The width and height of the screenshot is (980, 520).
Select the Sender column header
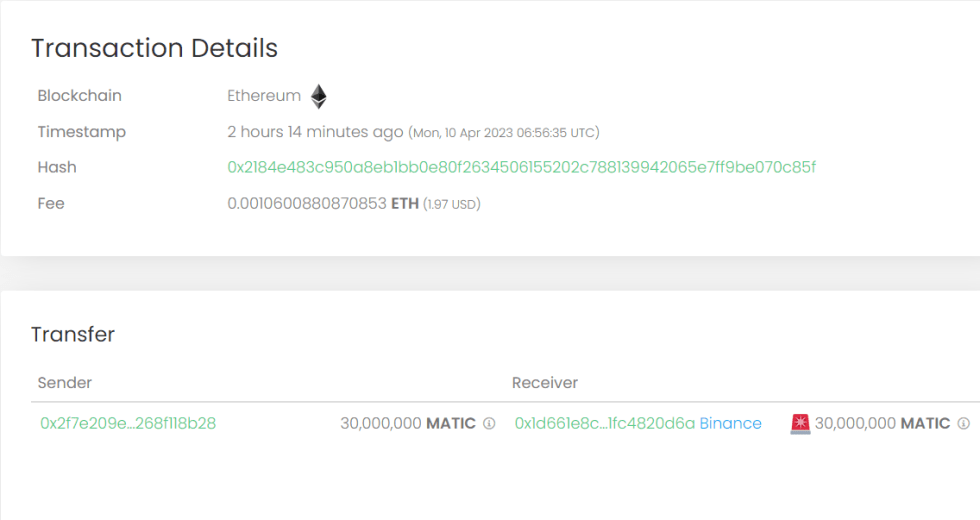pyautogui.click(x=65, y=383)
